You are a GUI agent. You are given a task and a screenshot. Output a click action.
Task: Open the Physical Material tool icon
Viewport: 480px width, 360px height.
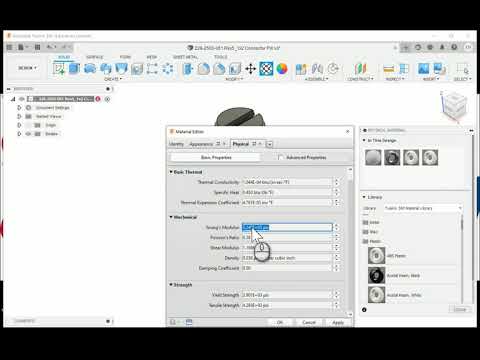point(266,69)
